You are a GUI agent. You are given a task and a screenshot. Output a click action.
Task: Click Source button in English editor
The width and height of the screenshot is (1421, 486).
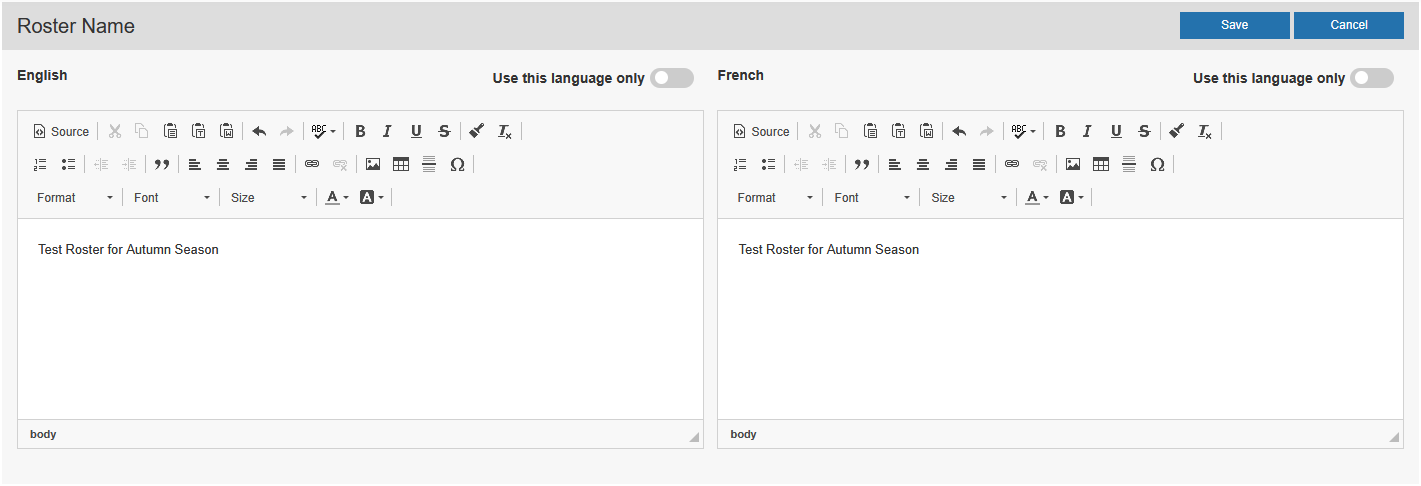coord(61,131)
